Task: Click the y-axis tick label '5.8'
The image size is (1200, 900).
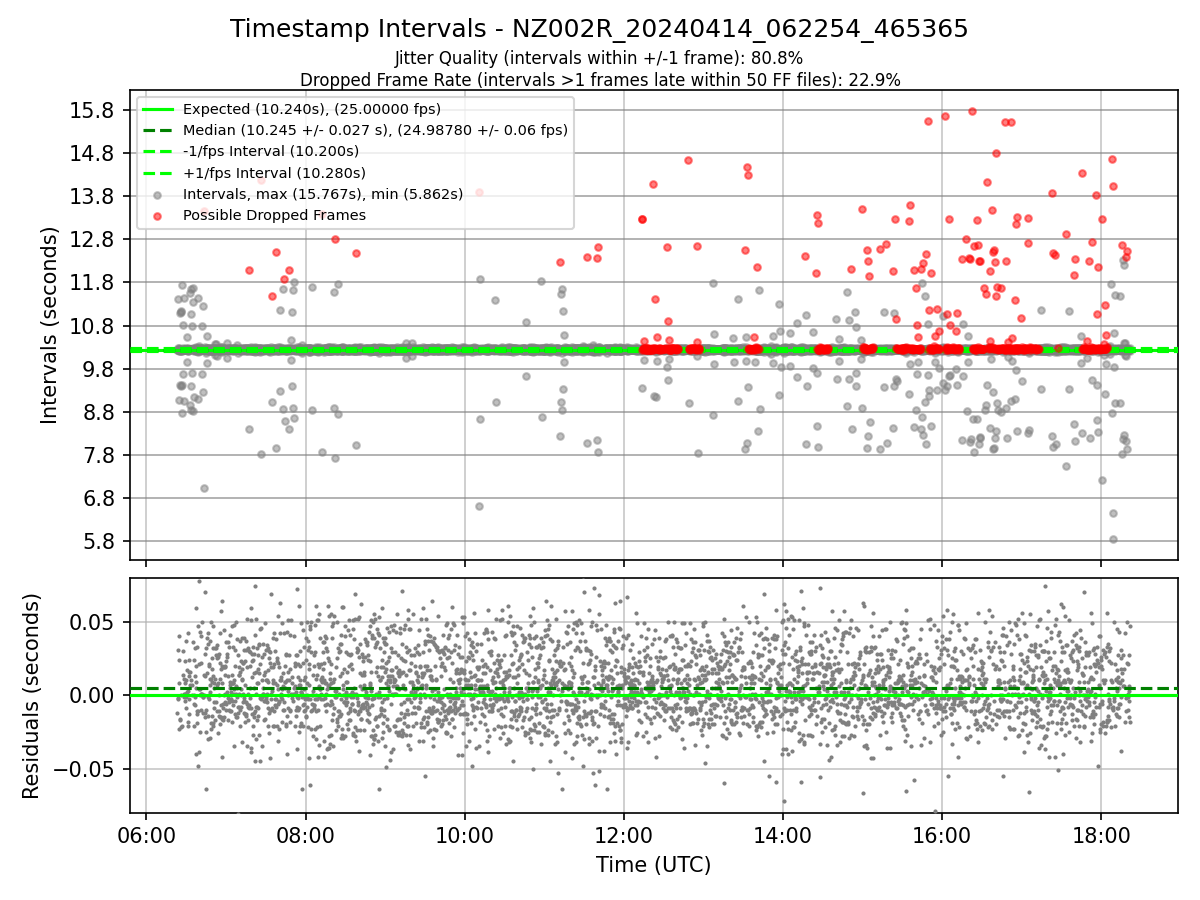Action: [x=98, y=541]
